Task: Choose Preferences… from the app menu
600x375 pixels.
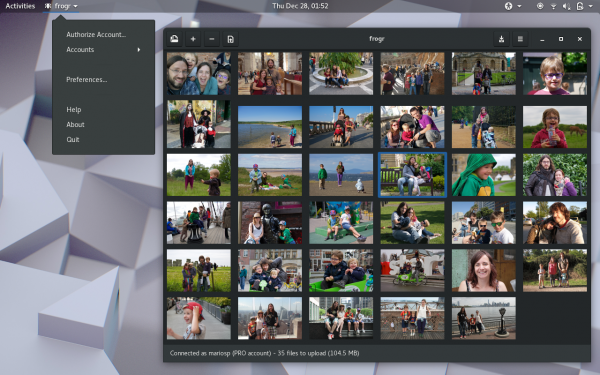Action: coord(86,80)
